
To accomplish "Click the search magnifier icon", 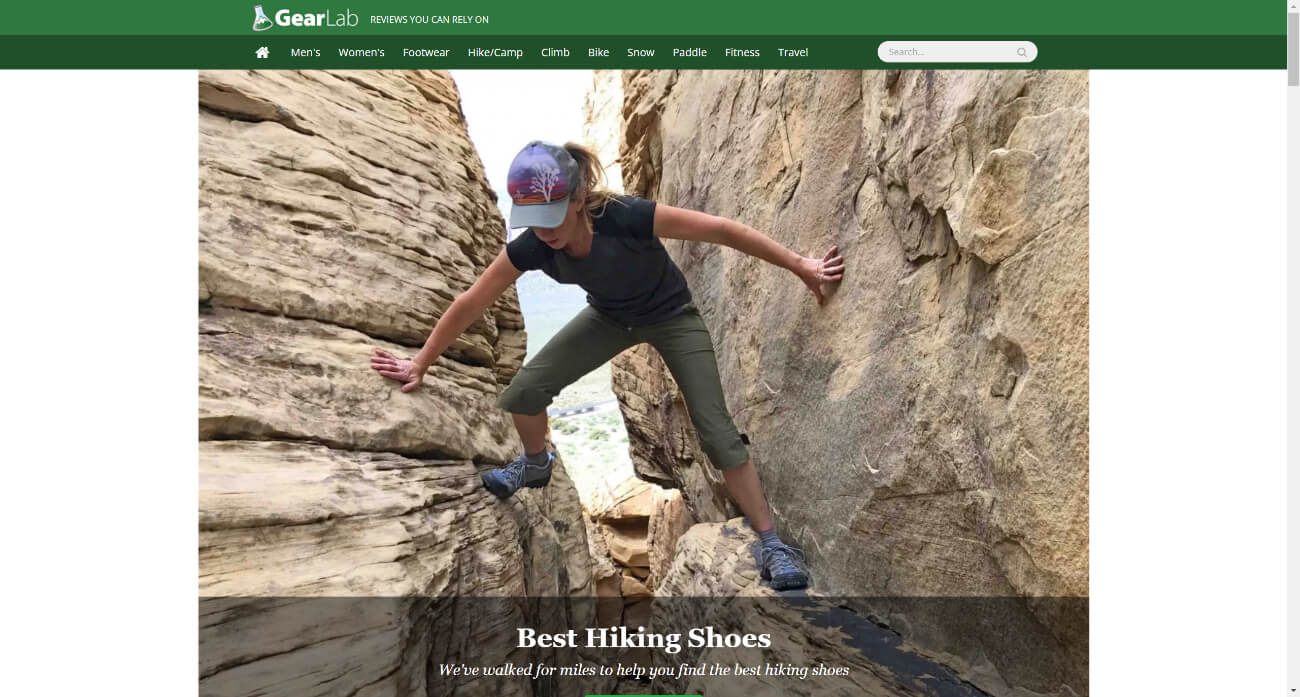I will (1021, 52).
